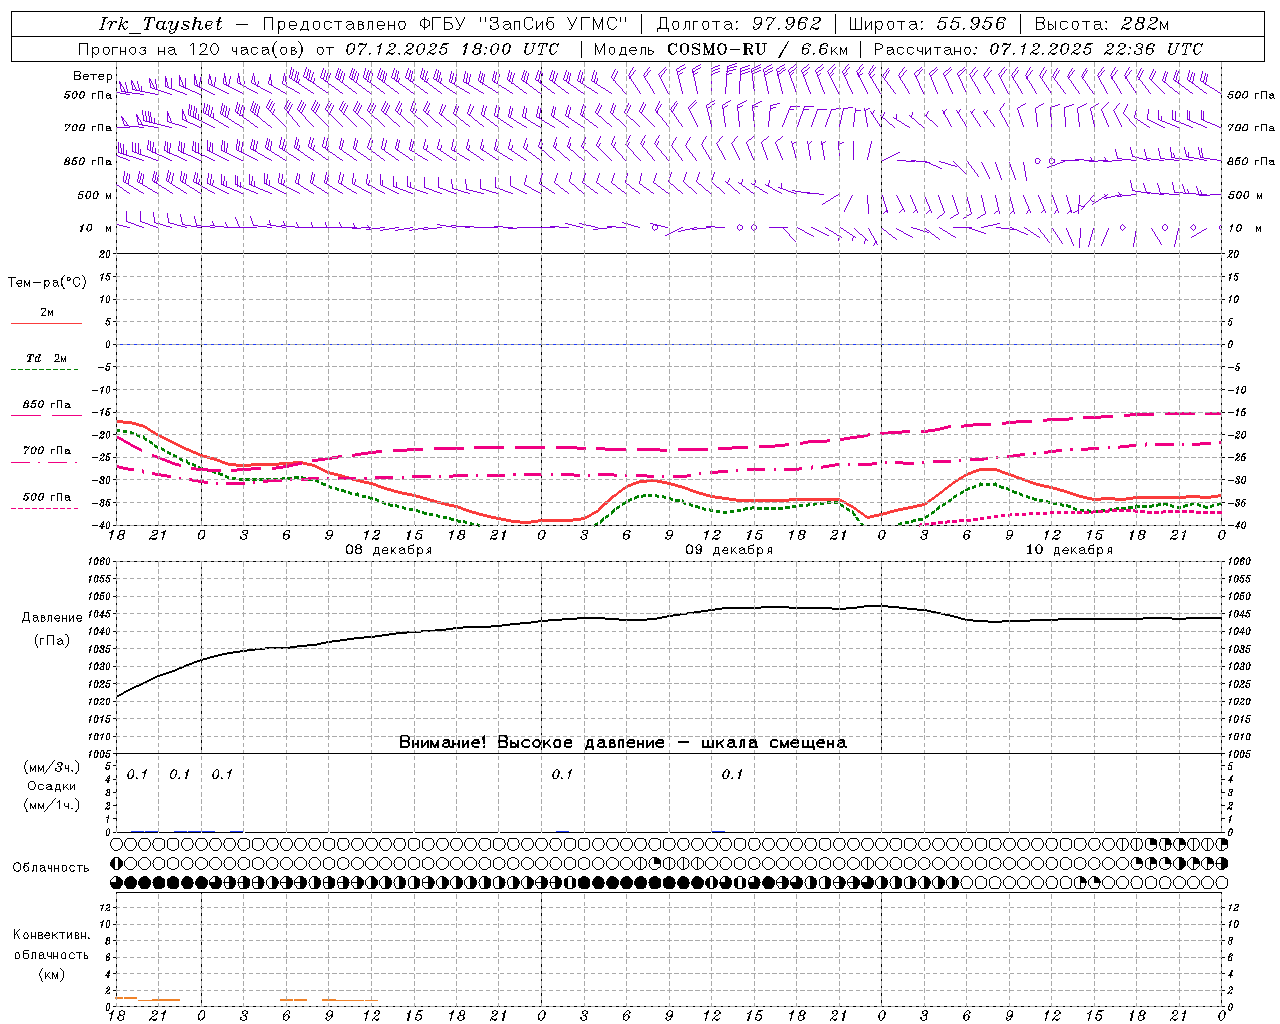Click the forecast start 07.12.2025 18:00 UTC
This screenshot has height=1024, width=1280.
coord(452,49)
